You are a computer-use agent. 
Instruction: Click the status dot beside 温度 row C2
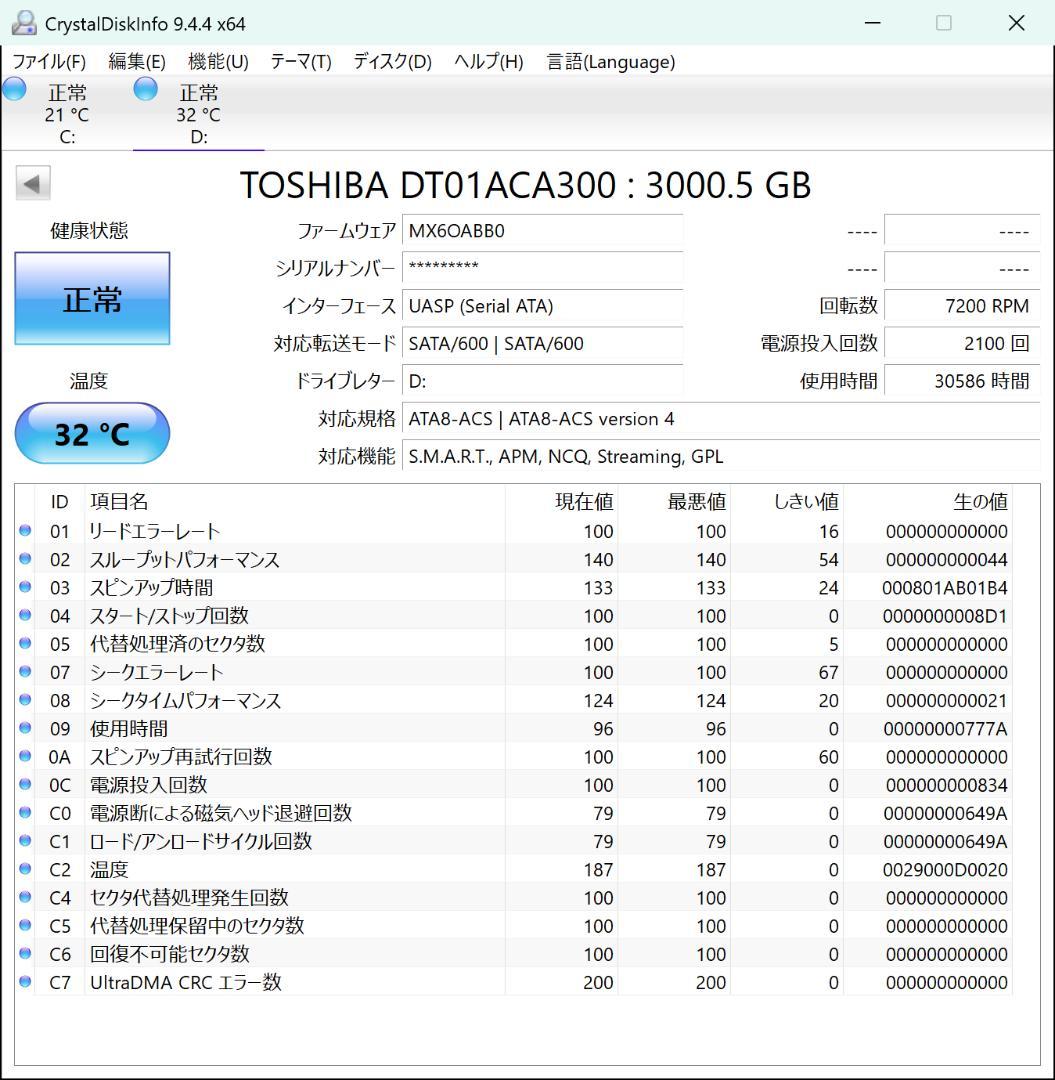23,869
